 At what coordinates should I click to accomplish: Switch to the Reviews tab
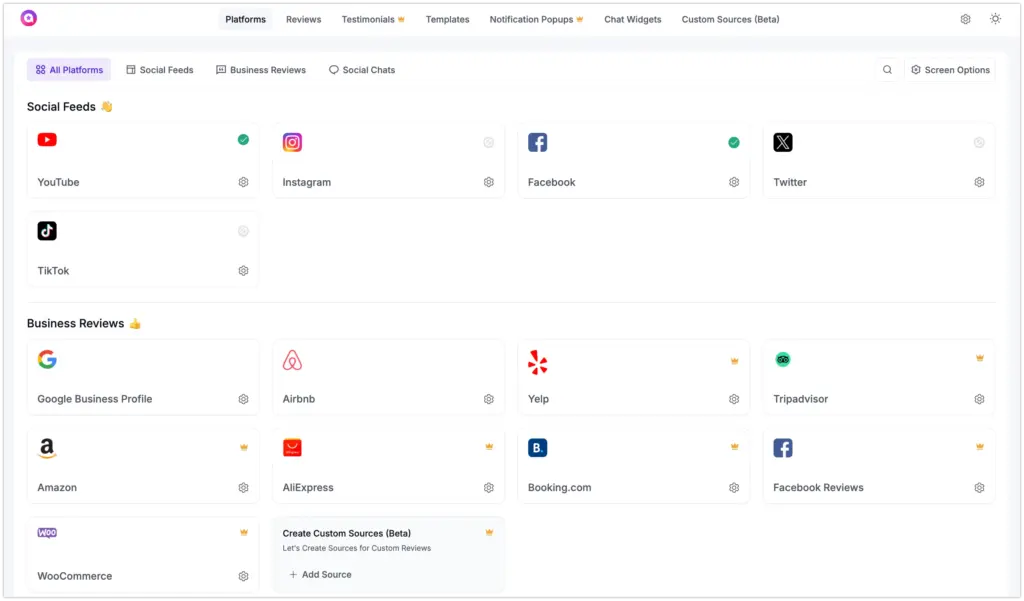[303, 18]
